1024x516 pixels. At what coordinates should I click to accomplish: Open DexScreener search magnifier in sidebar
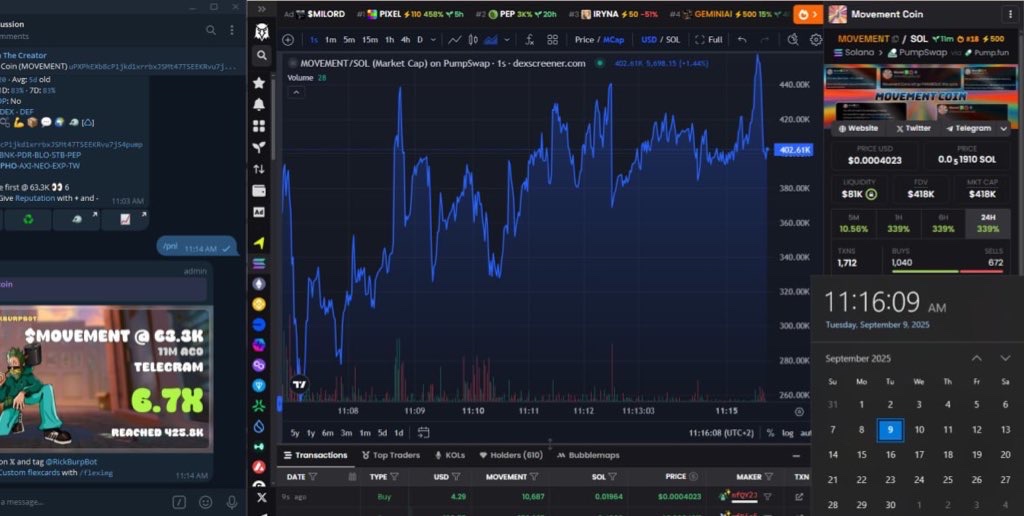(x=261, y=56)
